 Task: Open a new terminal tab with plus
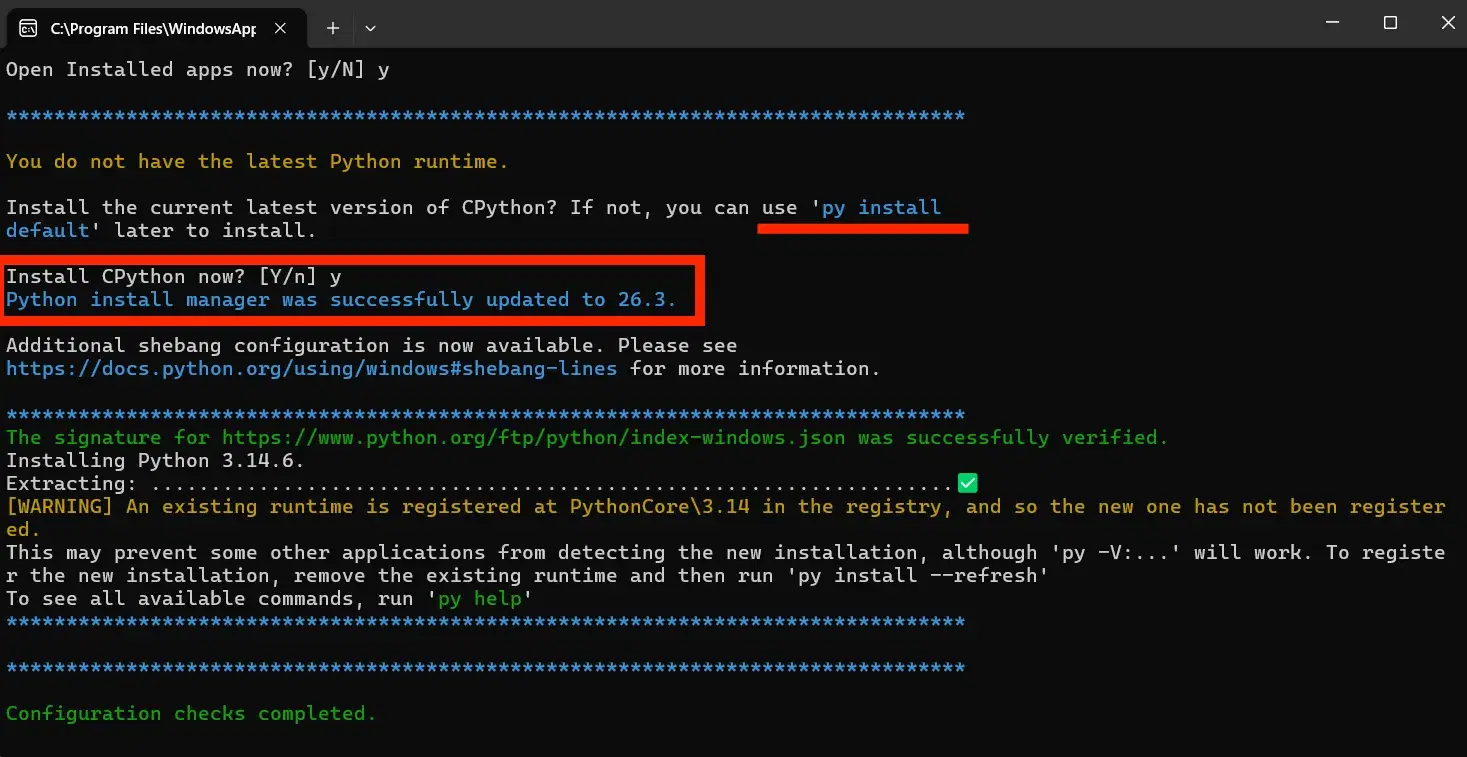(333, 28)
